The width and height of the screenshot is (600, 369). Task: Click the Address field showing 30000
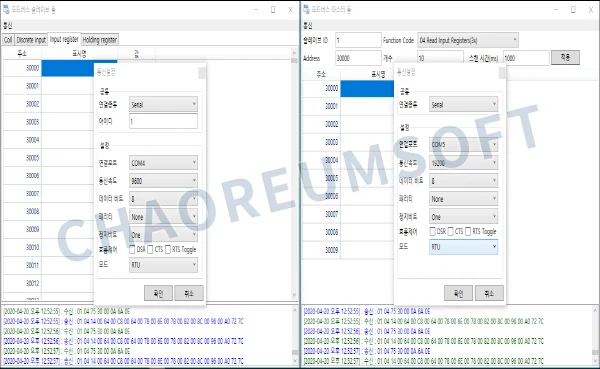pos(358,58)
